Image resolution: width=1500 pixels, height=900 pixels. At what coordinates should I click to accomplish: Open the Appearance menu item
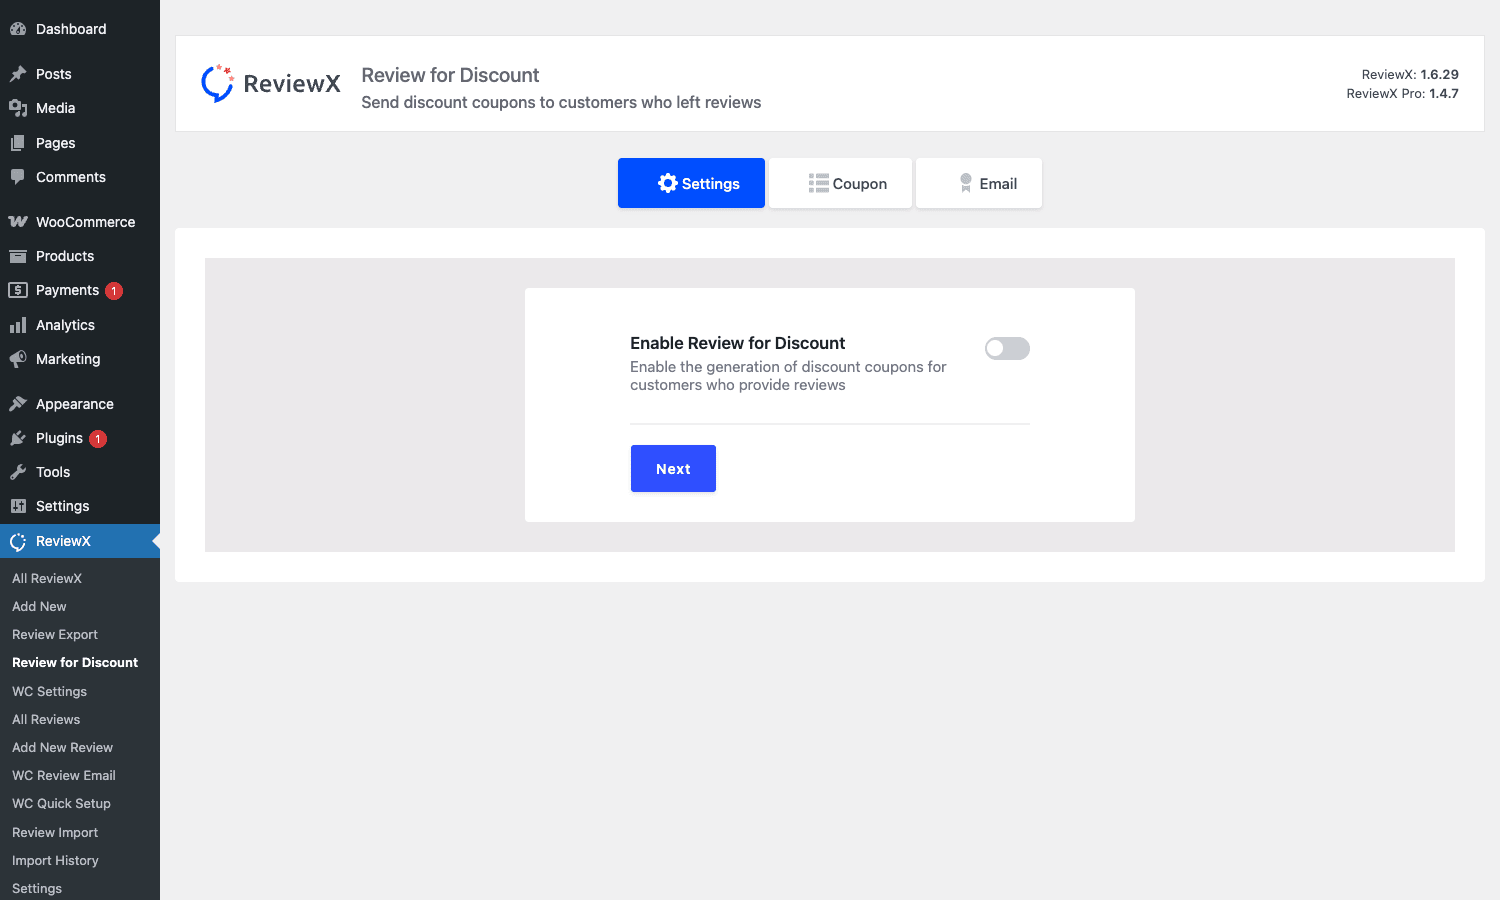(80, 404)
